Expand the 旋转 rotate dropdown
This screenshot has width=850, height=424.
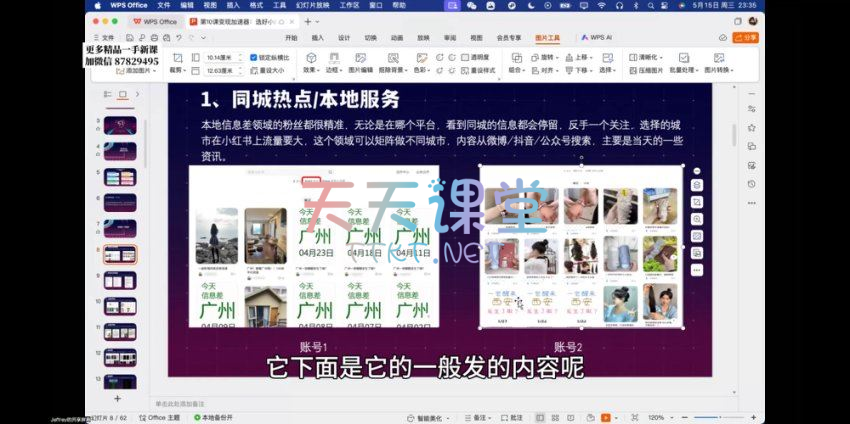pos(547,58)
